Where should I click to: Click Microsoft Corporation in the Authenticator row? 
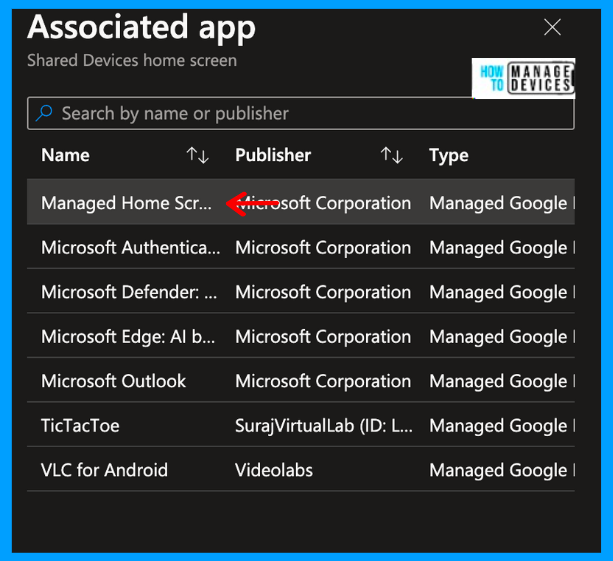pyautogui.click(x=323, y=248)
